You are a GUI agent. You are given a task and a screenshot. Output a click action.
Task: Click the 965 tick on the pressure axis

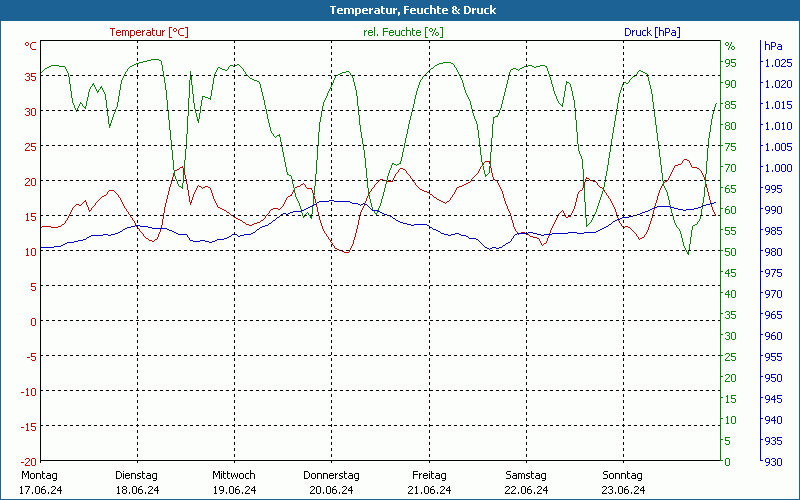tap(773, 315)
